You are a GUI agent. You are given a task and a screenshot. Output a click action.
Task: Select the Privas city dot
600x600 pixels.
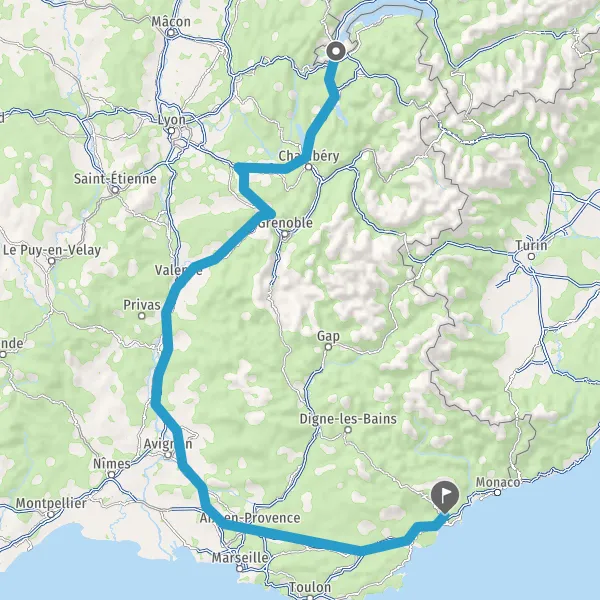[142, 316]
